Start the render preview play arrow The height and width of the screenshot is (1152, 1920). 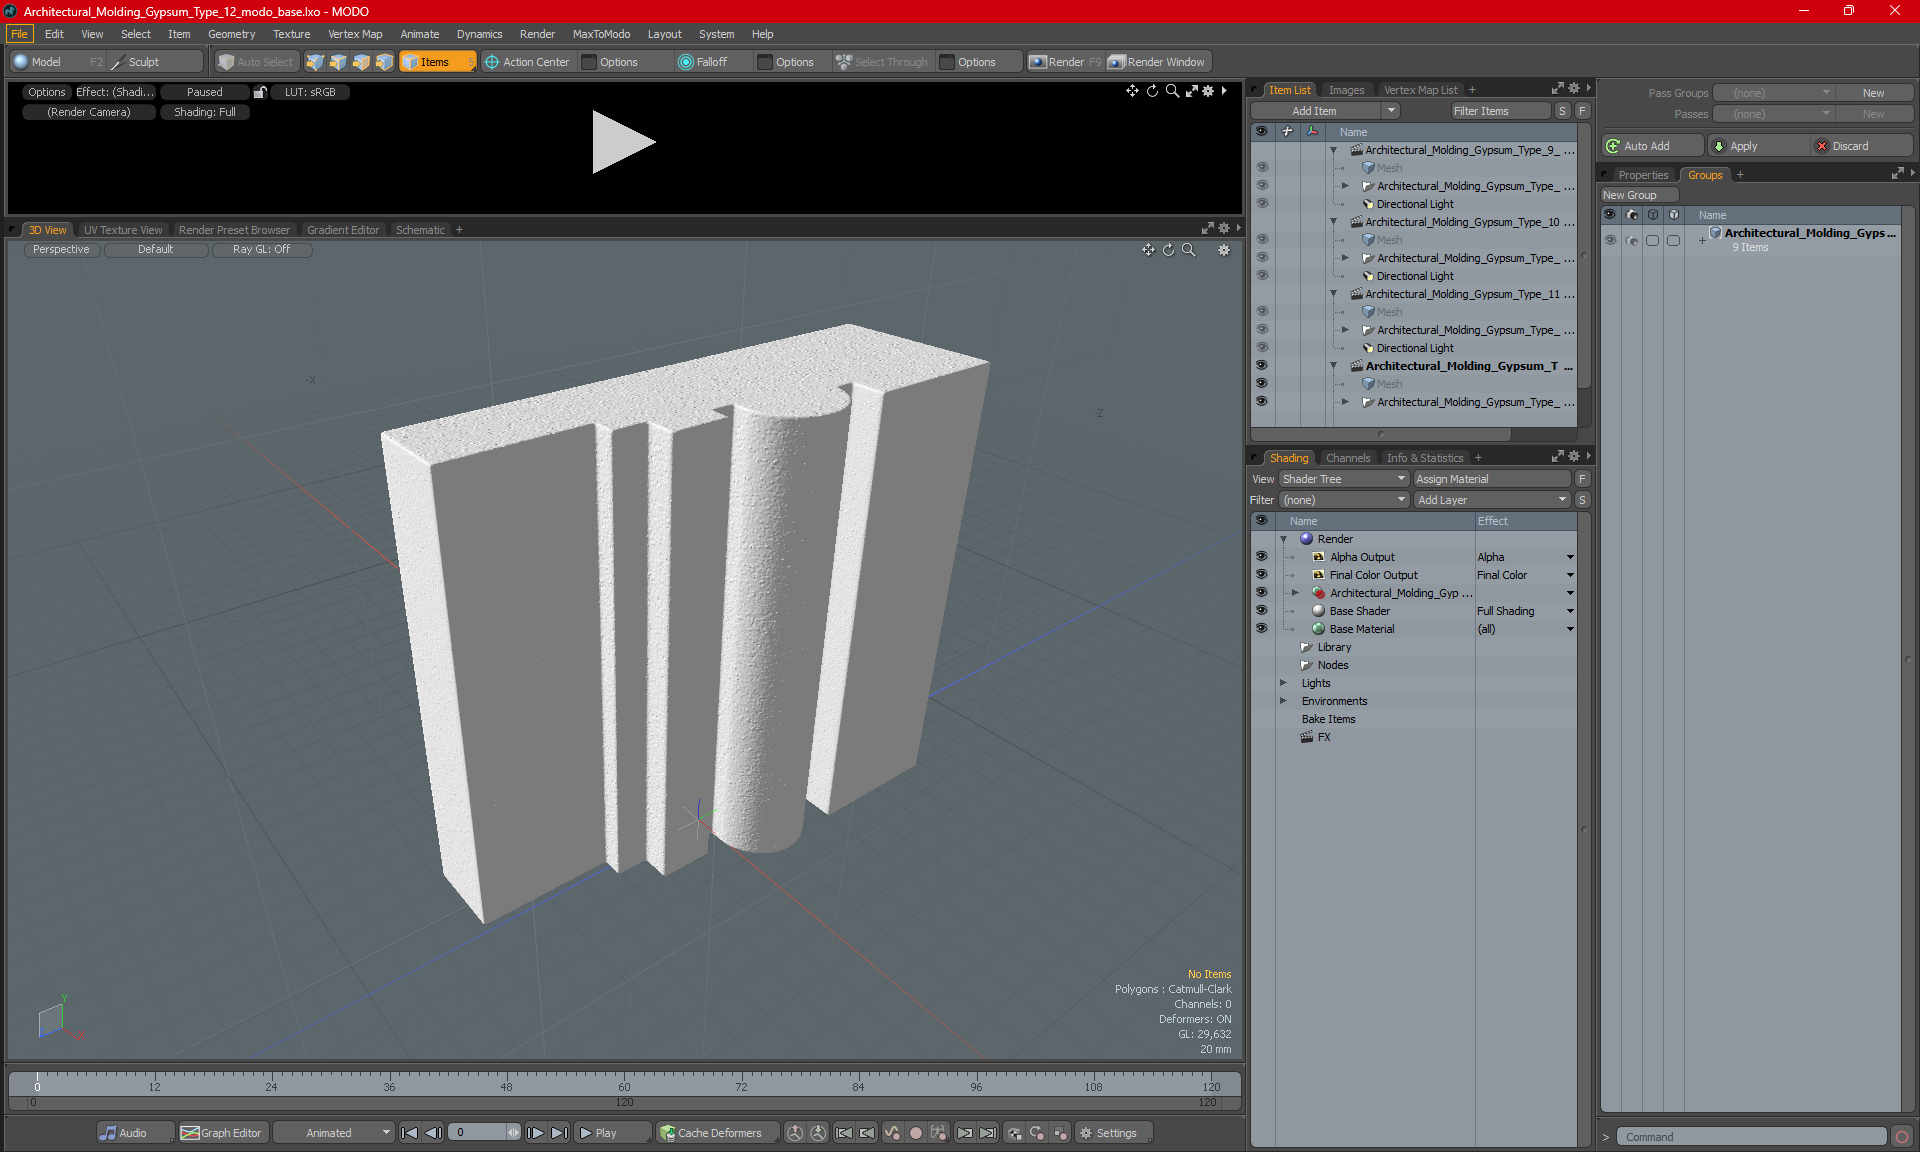[x=622, y=142]
